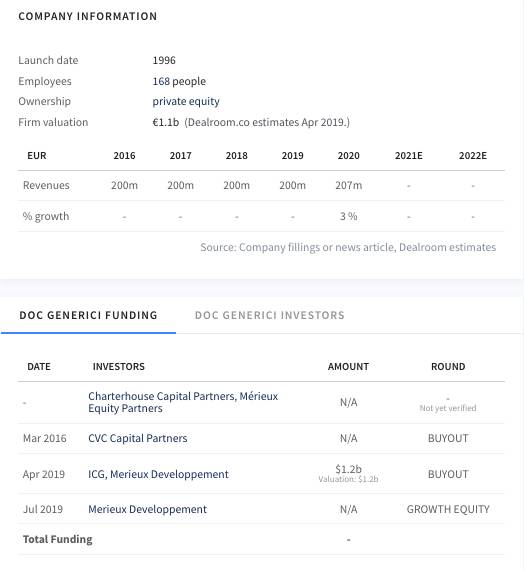Select the Doc Generici Funding tab

pyautogui.click(x=88, y=315)
